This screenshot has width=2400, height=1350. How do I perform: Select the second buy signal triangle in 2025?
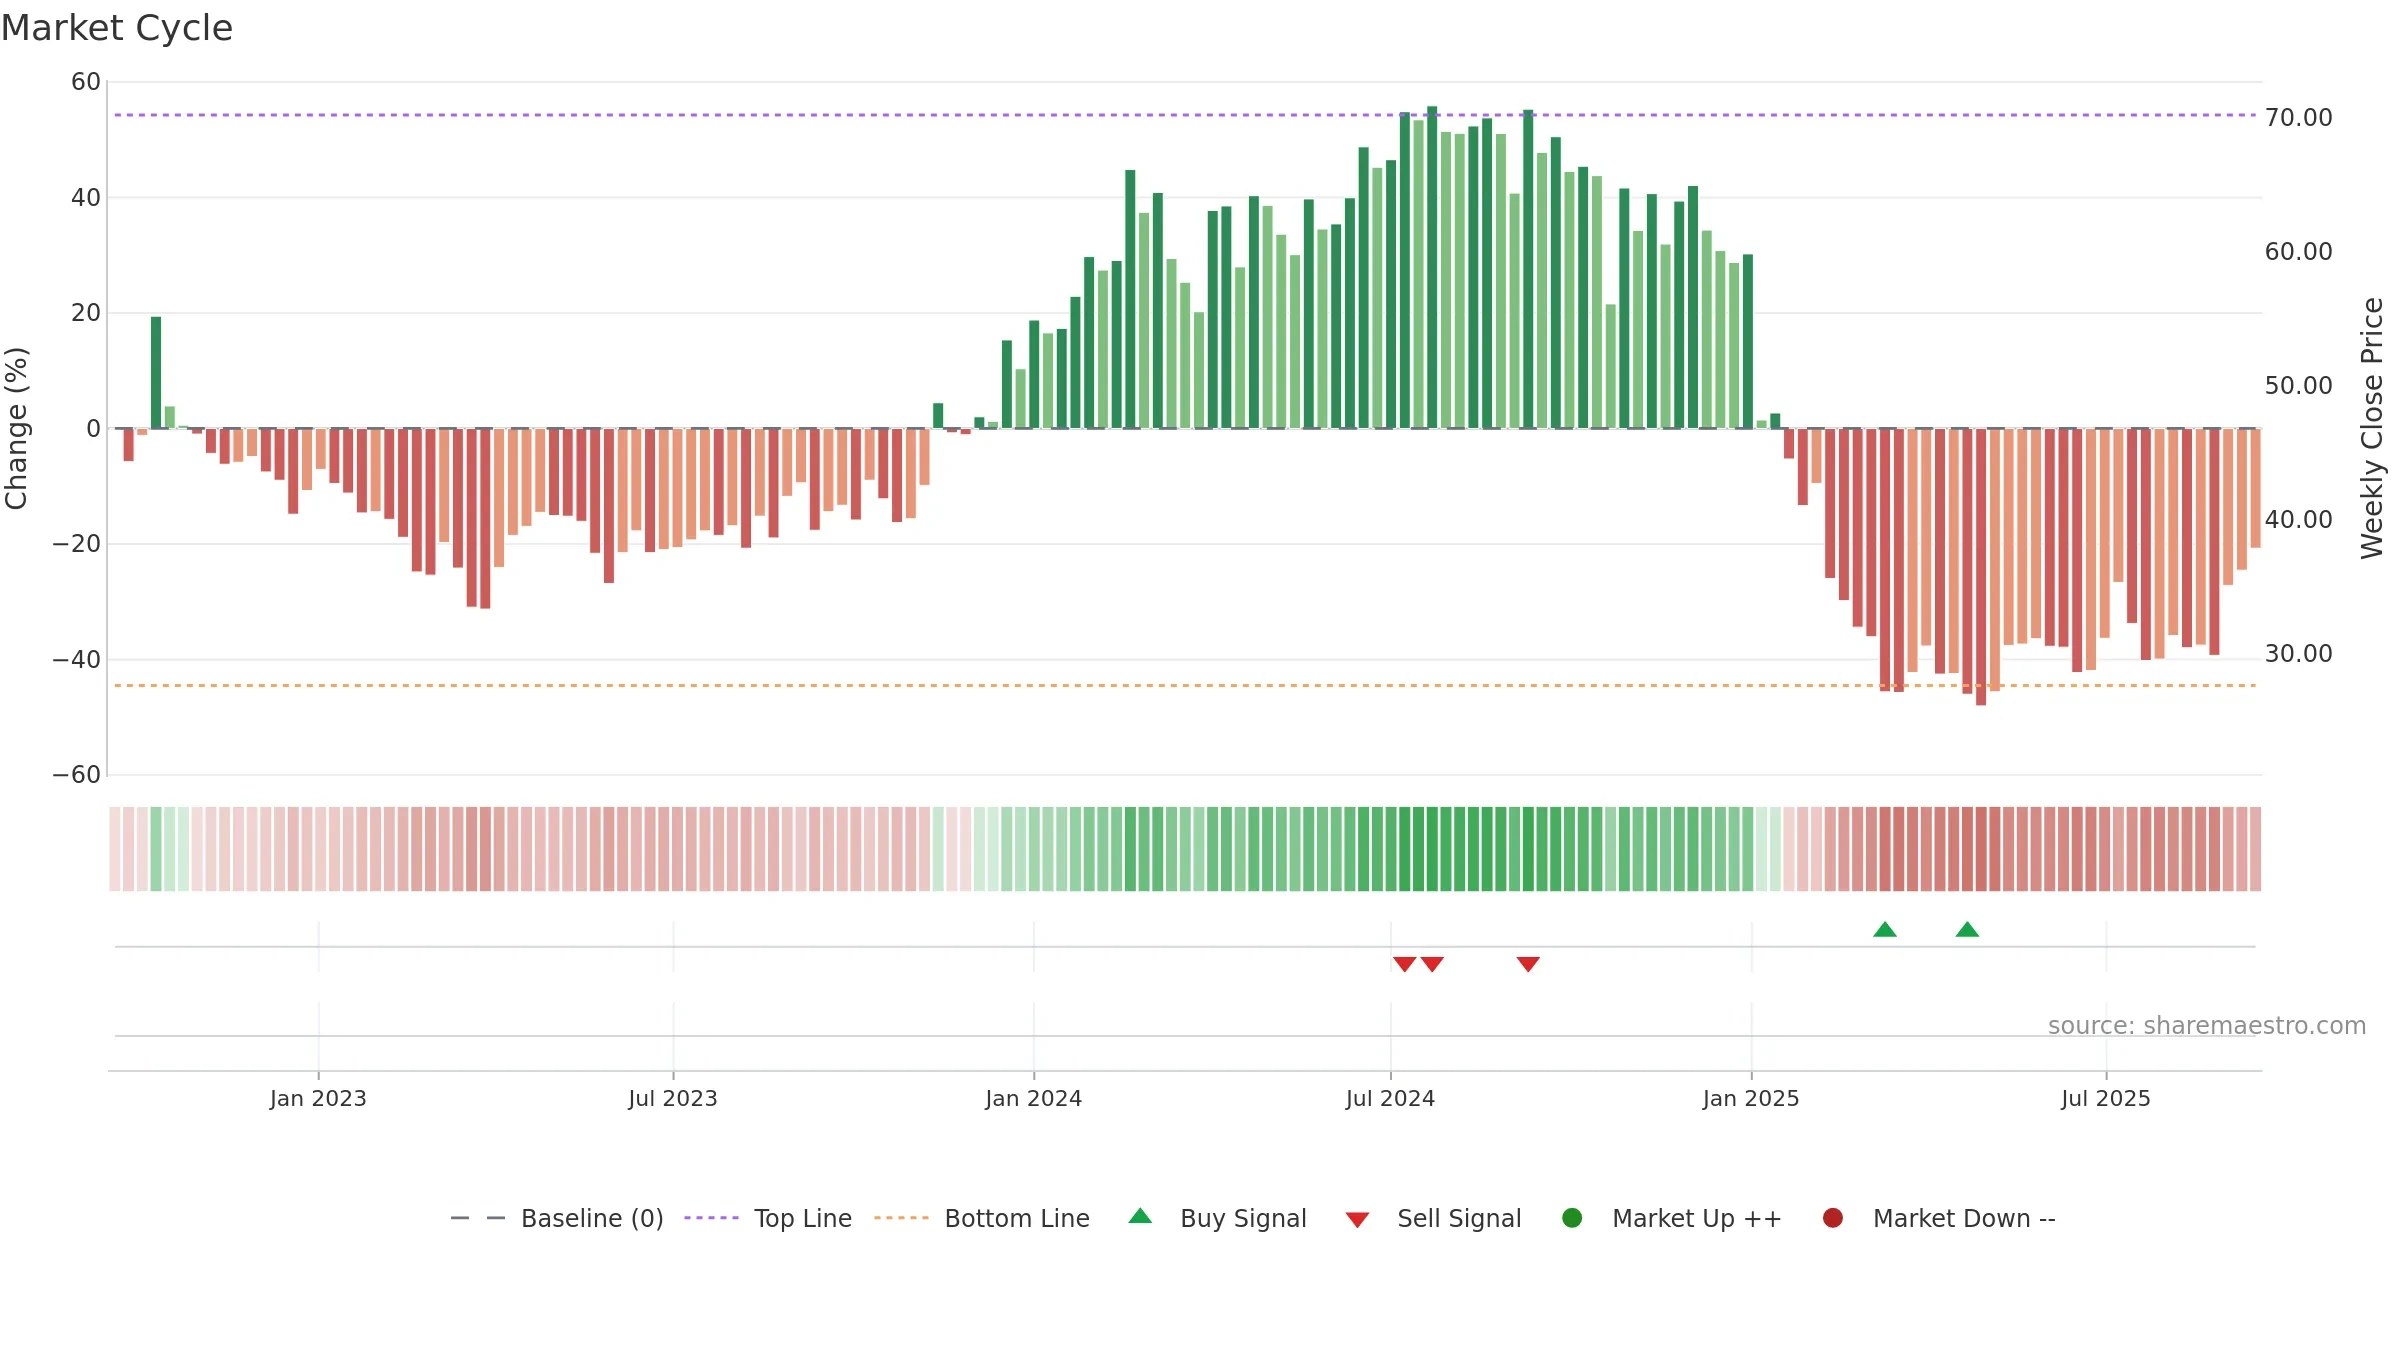(x=1967, y=929)
